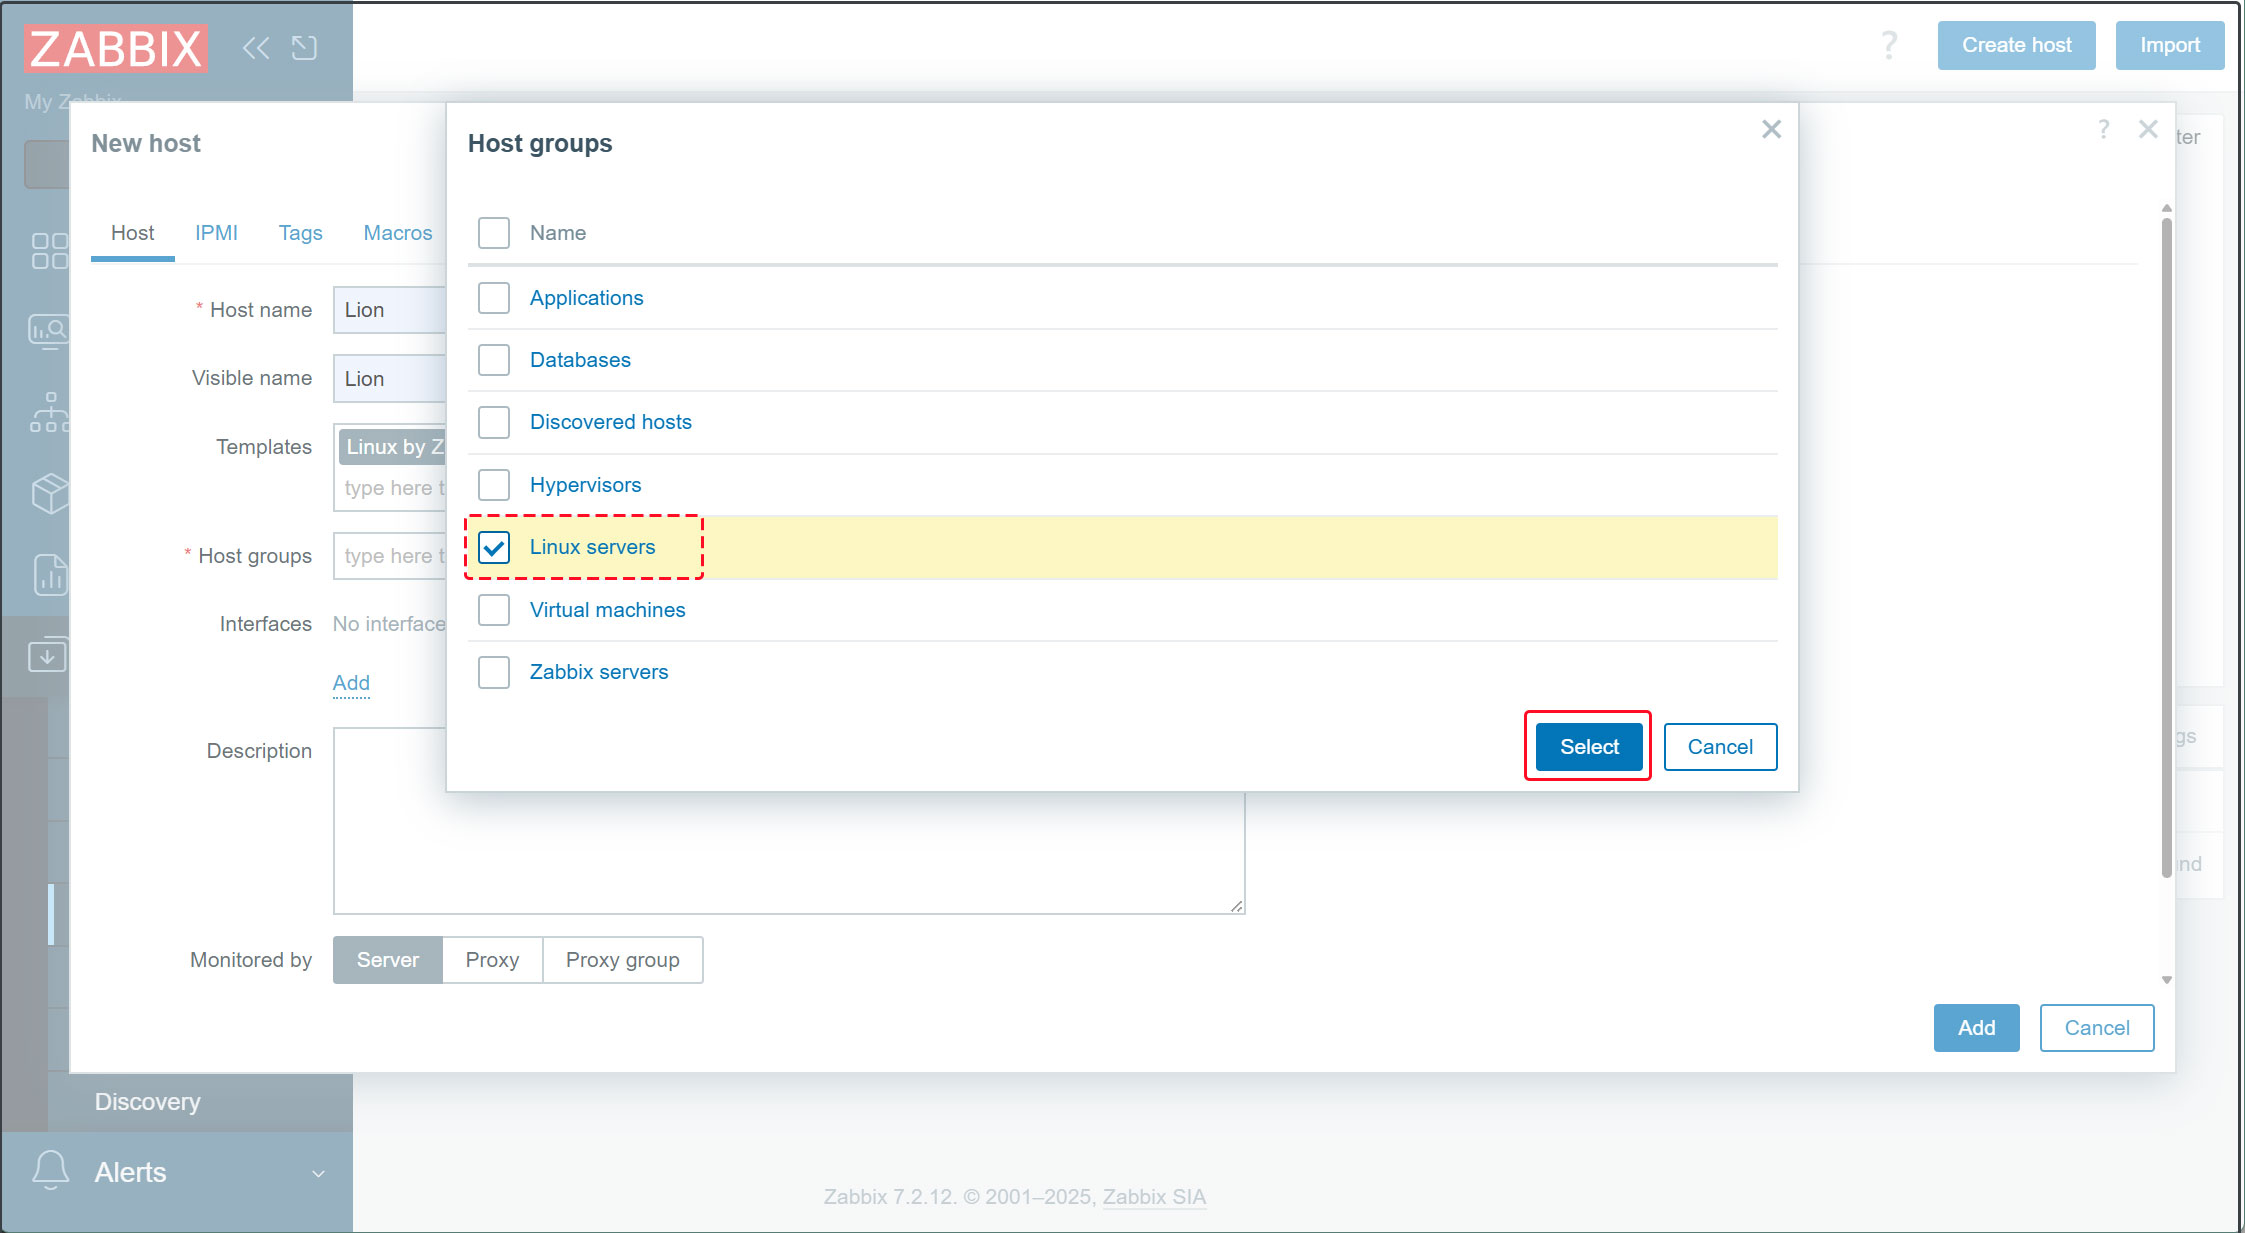Image resolution: width=2245 pixels, height=1233 pixels.
Task: Open the Reports chart icon
Action: [49, 575]
